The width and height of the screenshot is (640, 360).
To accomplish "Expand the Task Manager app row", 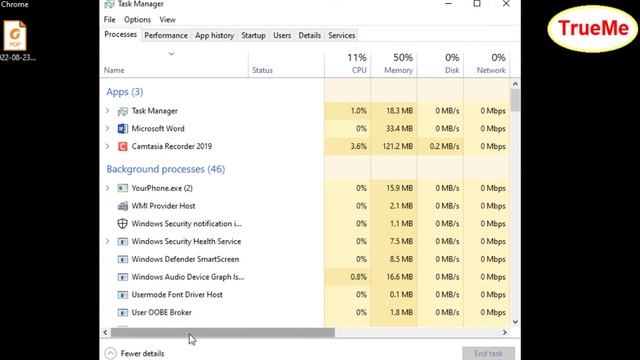I will pyautogui.click(x=107, y=111).
